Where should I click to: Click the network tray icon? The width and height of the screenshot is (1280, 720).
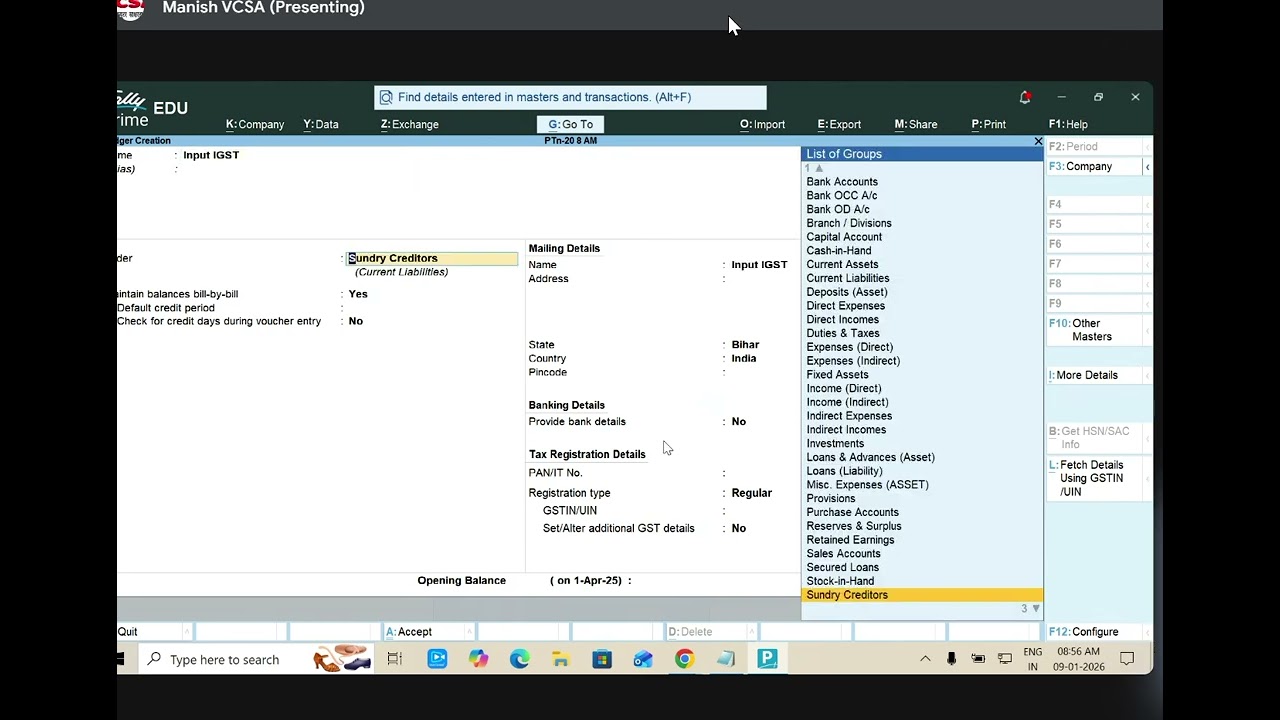coord(1004,659)
